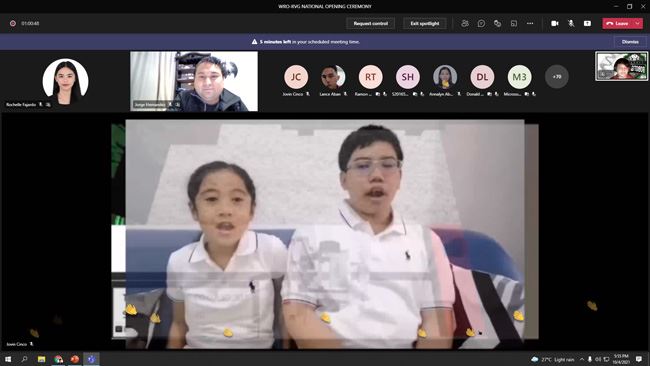Image resolution: width=650 pixels, height=366 pixels.
Task: Open the meeting chat
Action: coord(481,24)
